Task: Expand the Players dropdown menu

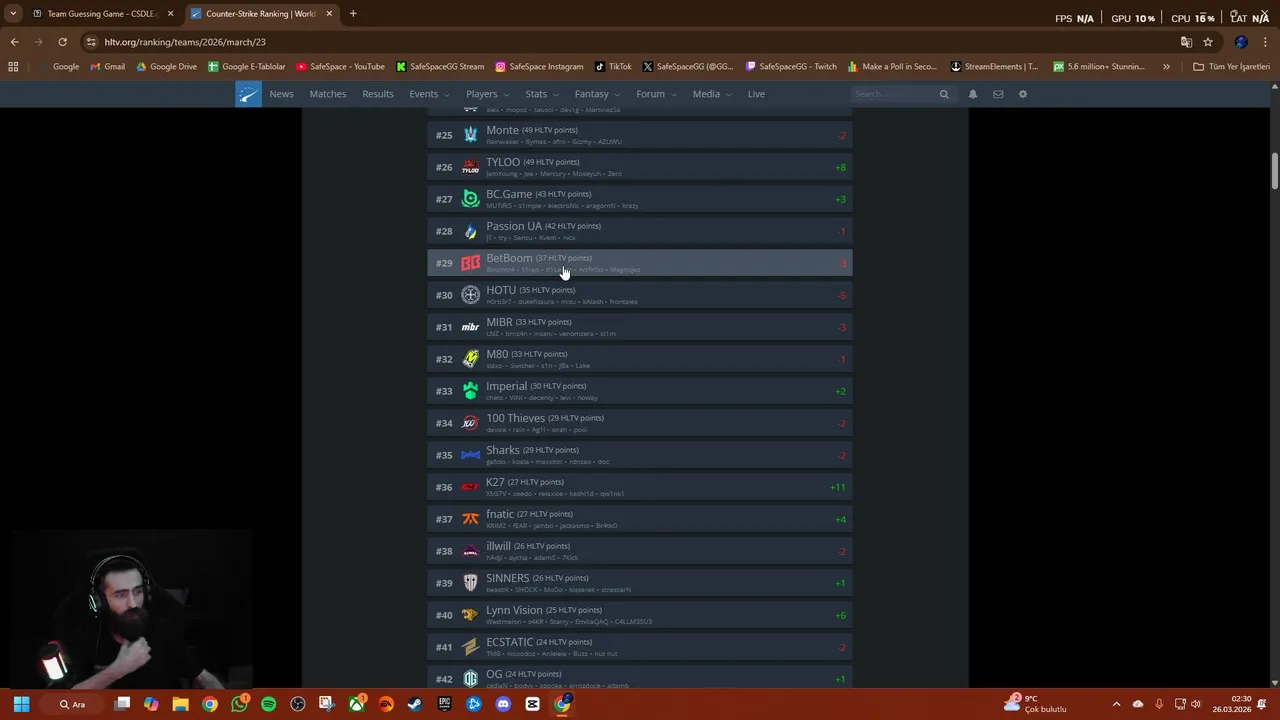Action: [486, 94]
